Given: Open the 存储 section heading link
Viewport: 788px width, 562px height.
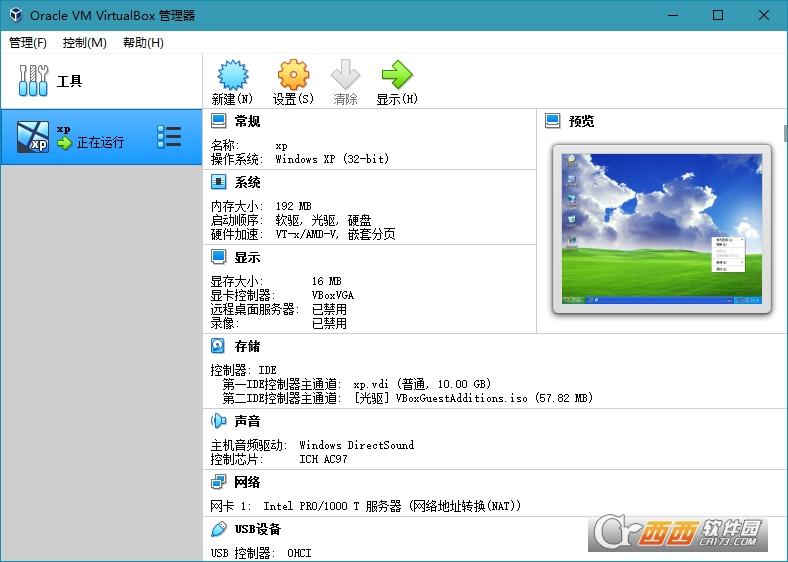Looking at the screenshot, I should pos(247,346).
